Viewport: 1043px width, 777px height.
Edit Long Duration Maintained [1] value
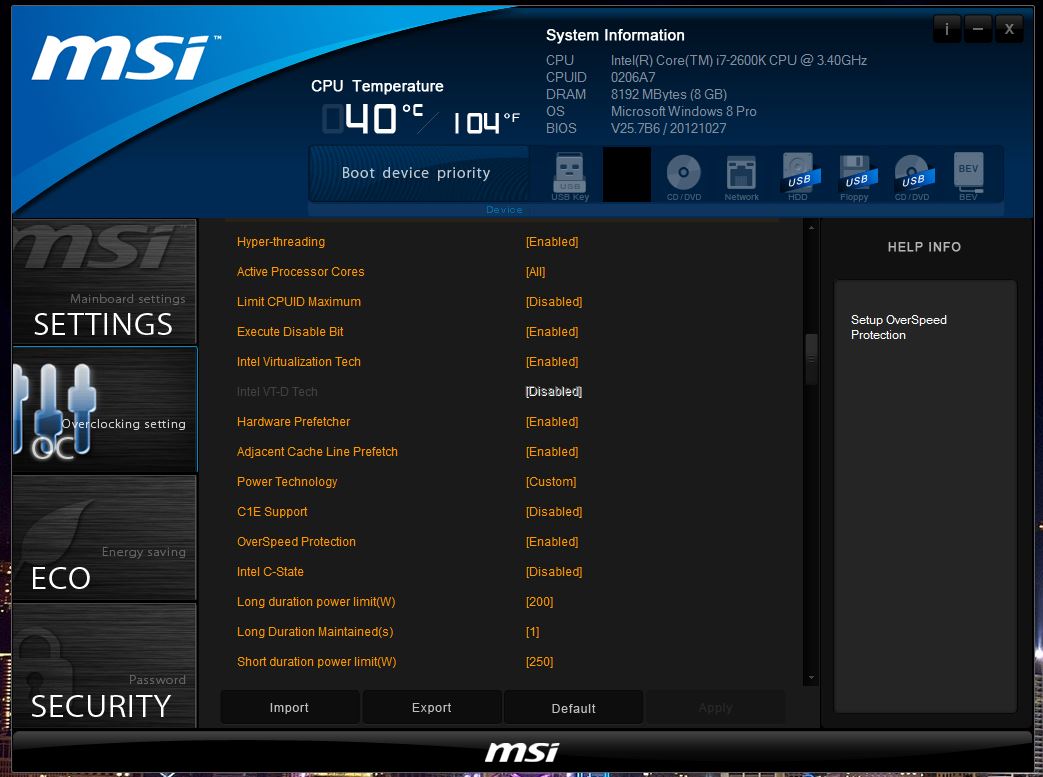[x=533, y=631]
